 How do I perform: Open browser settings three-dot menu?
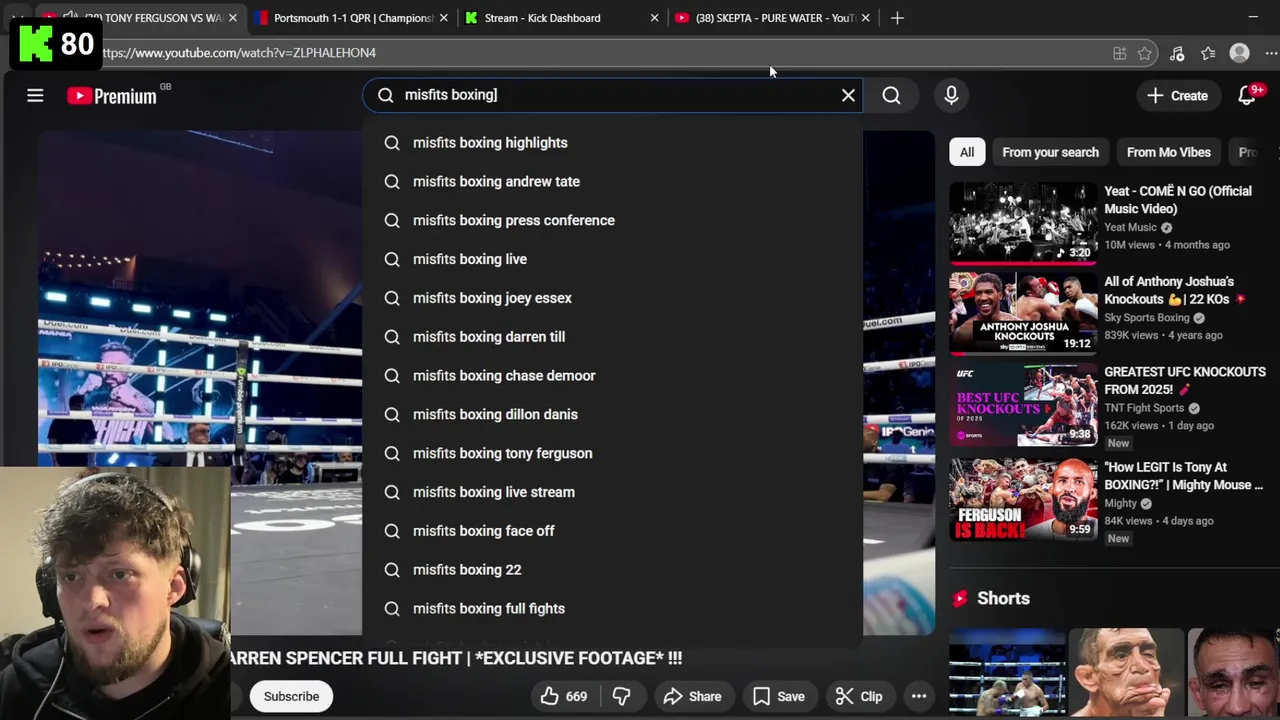(1270, 53)
